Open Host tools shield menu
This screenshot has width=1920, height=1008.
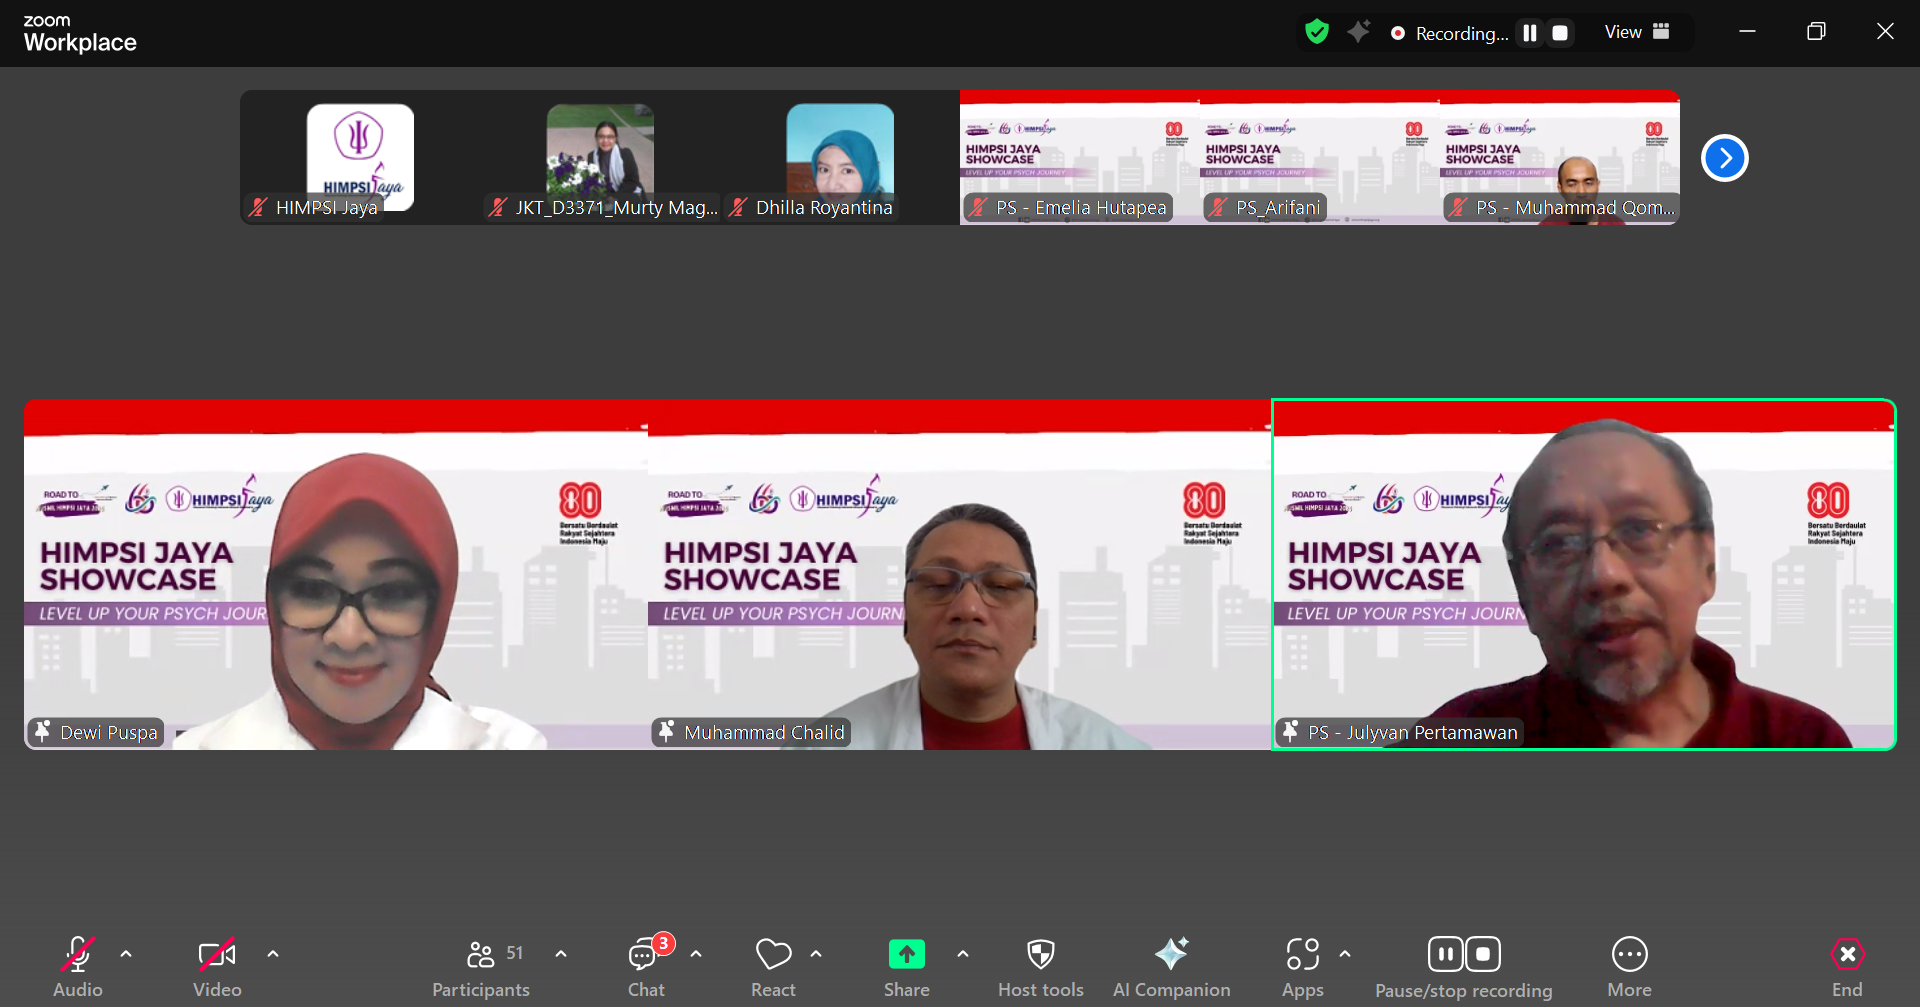point(1041,966)
